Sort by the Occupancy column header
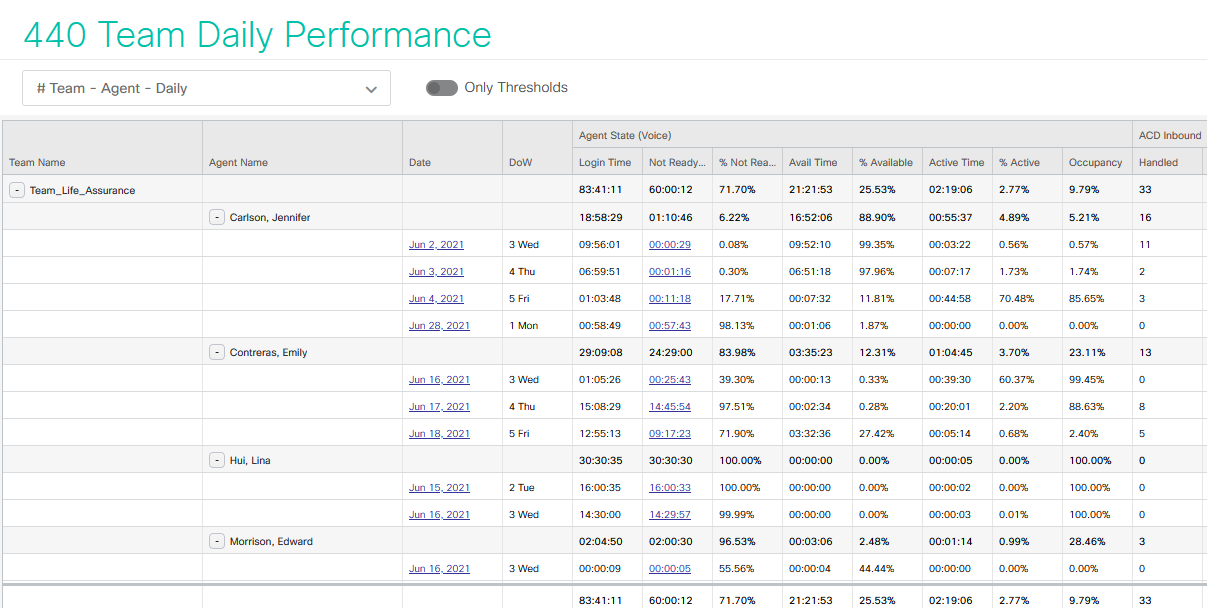 coord(1096,162)
